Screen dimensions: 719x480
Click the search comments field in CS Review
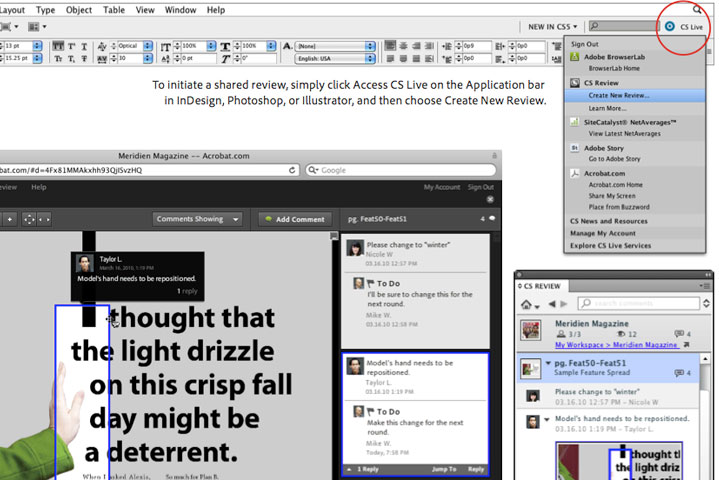pos(638,303)
